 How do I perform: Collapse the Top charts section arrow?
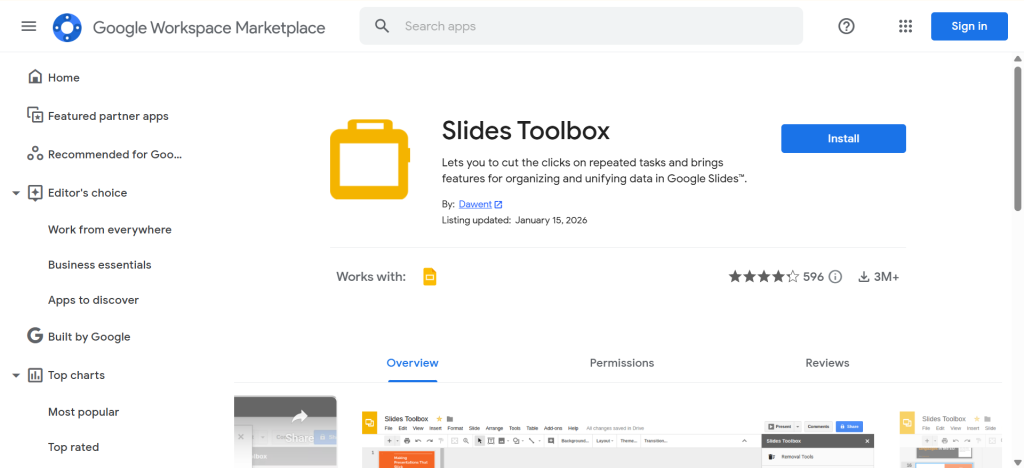tap(16, 375)
